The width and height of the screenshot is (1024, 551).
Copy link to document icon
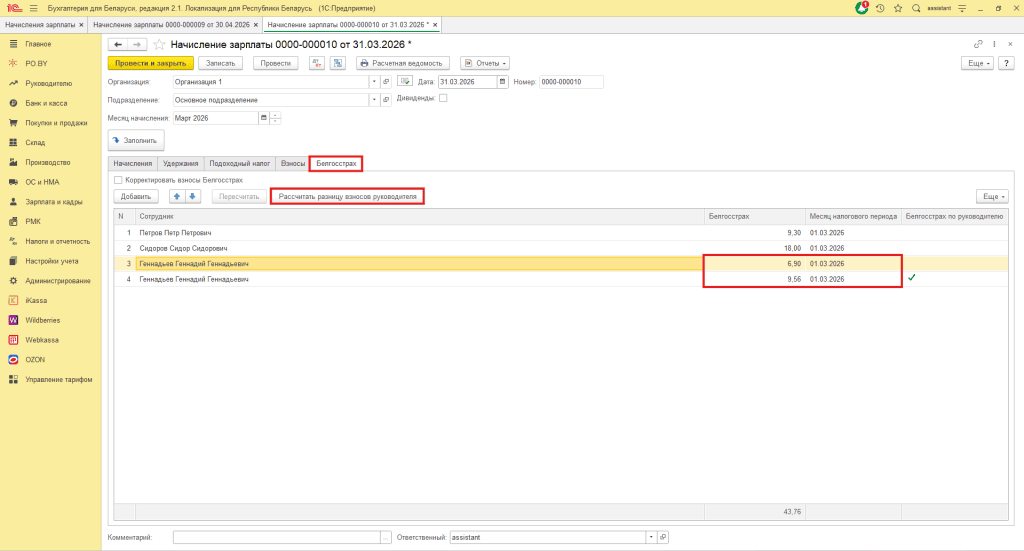pyautogui.click(x=978, y=44)
